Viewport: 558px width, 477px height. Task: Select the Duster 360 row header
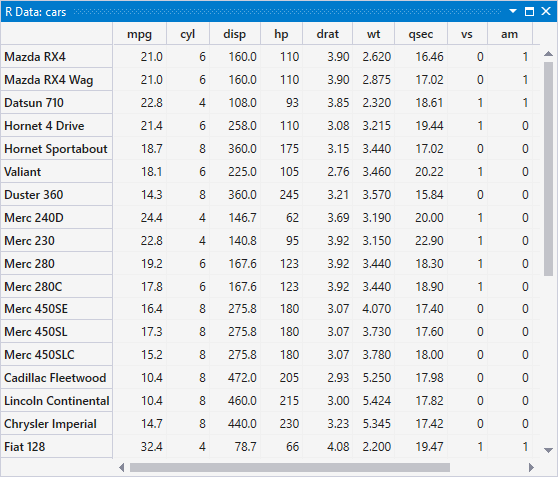tap(57, 195)
